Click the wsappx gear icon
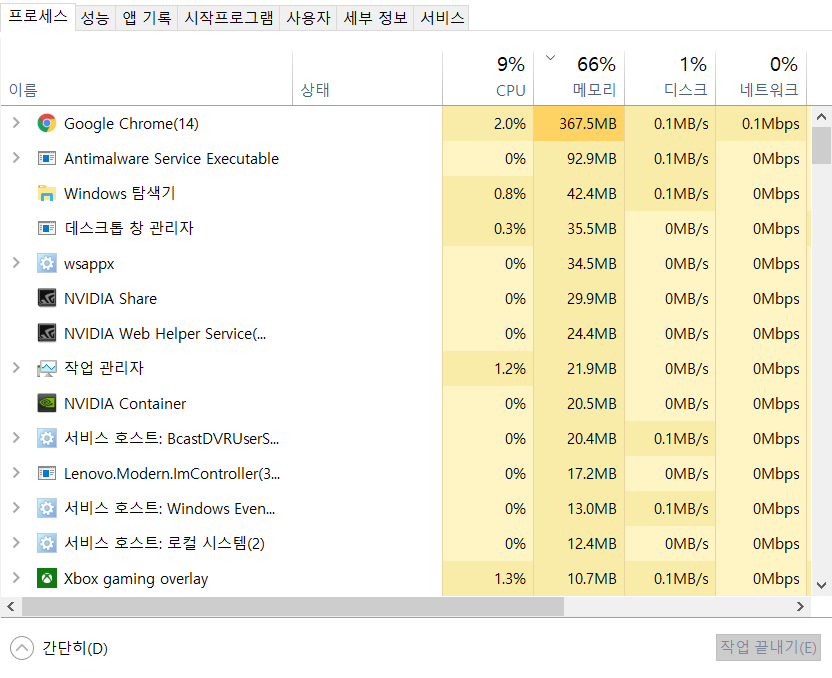 pos(47,263)
